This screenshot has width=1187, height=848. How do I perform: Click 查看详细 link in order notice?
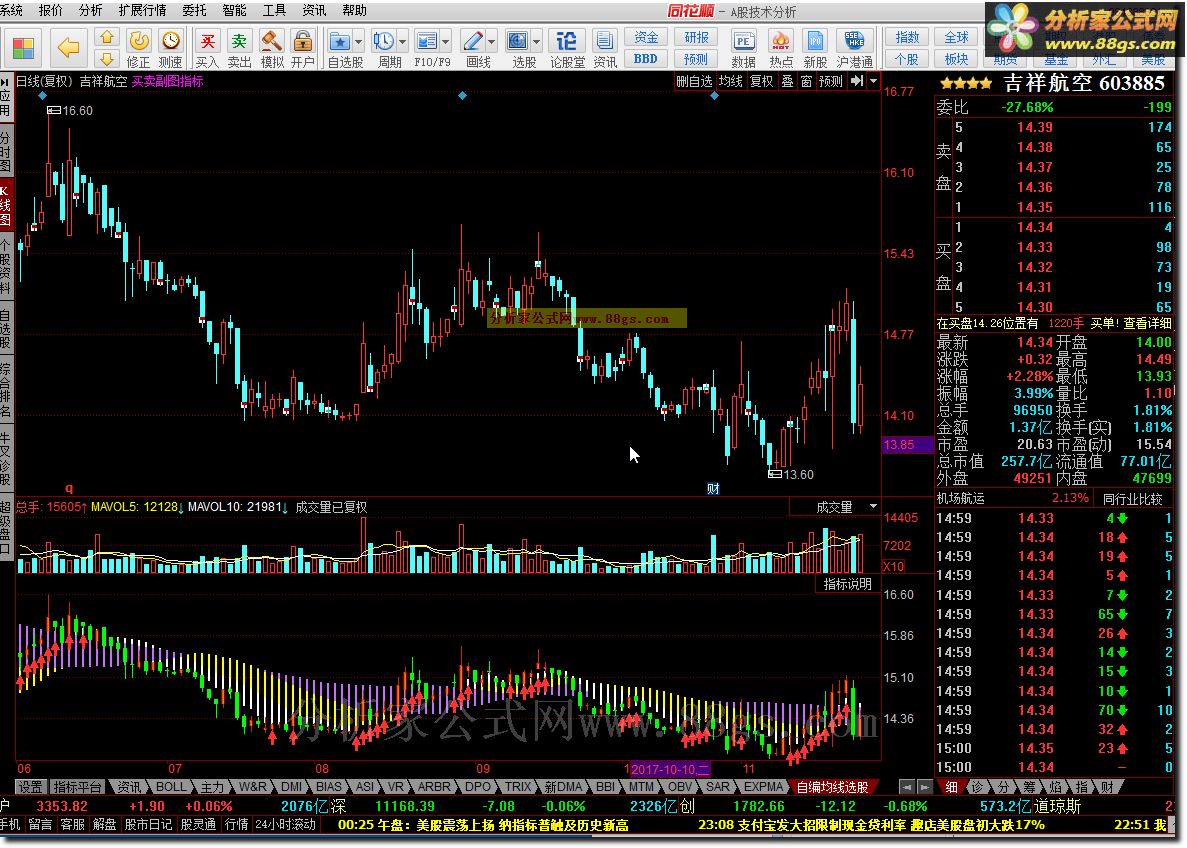1147,323
